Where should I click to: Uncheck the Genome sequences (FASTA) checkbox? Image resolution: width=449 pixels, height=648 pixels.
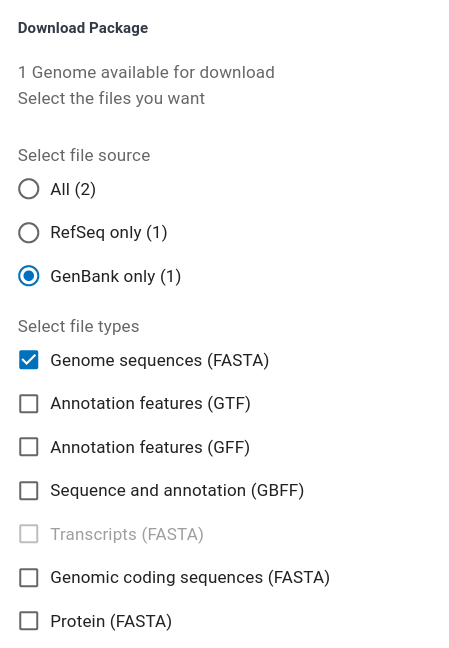point(29,360)
